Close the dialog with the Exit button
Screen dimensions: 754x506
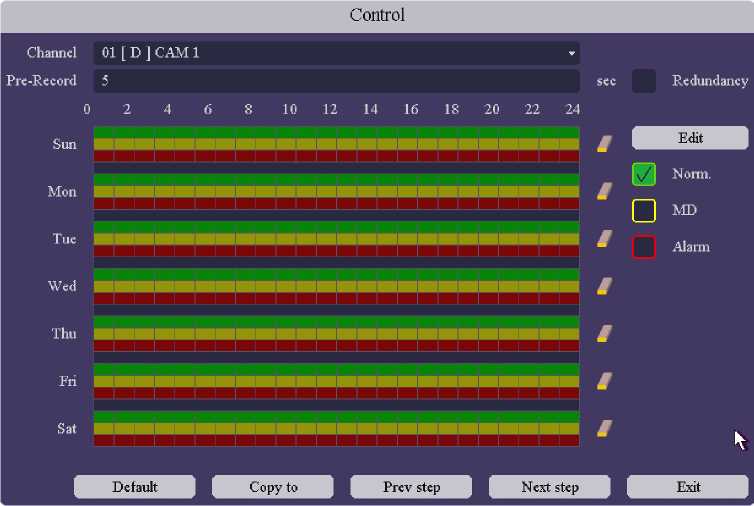pyautogui.click(x=688, y=487)
